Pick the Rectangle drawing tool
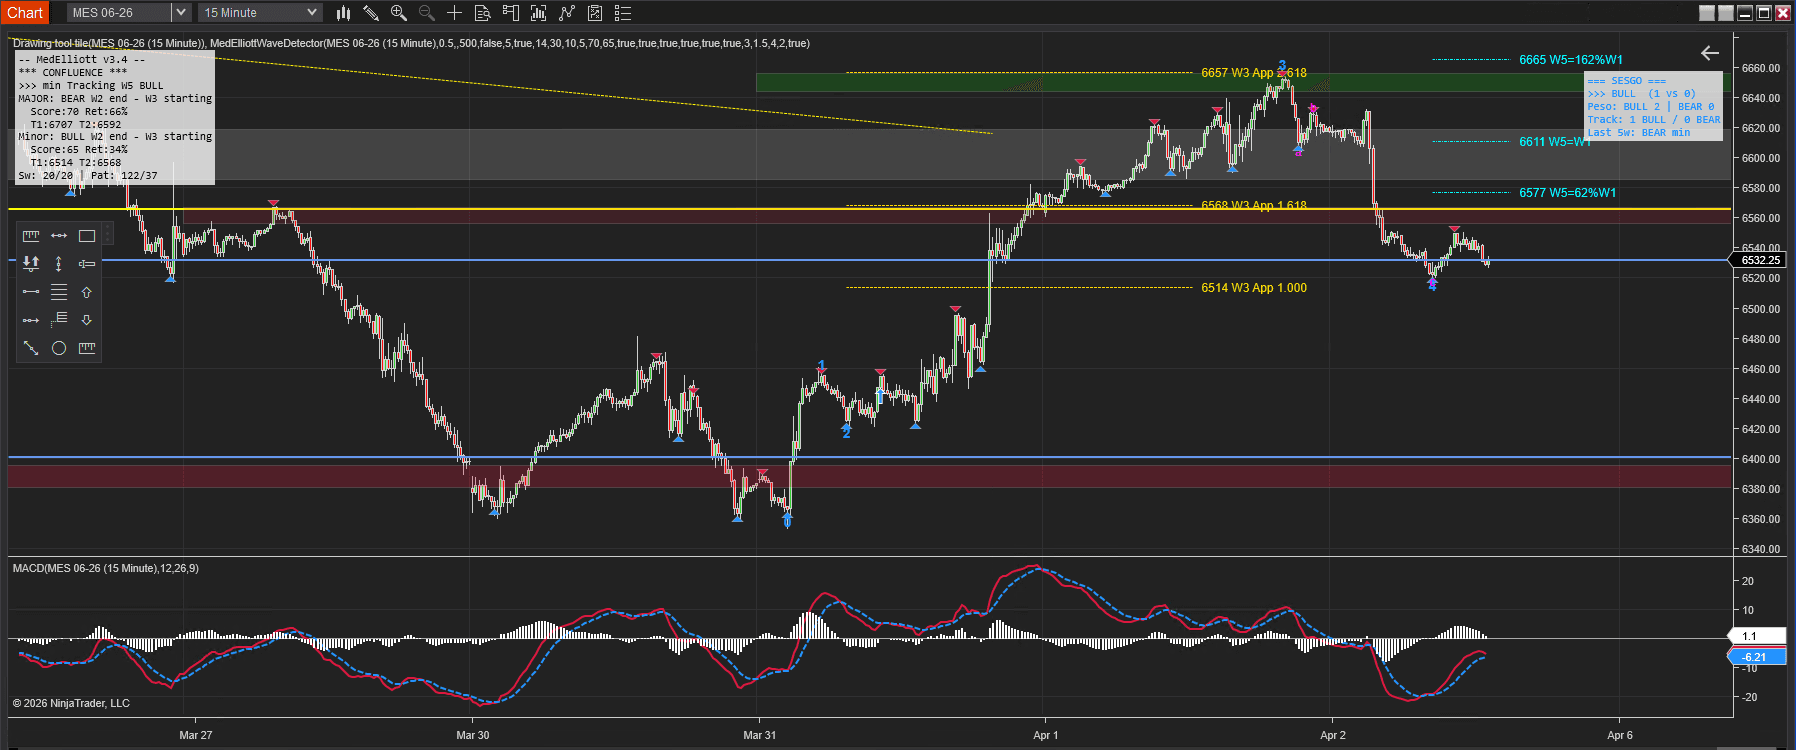Viewport: 1796px width, 751px height. click(x=87, y=236)
